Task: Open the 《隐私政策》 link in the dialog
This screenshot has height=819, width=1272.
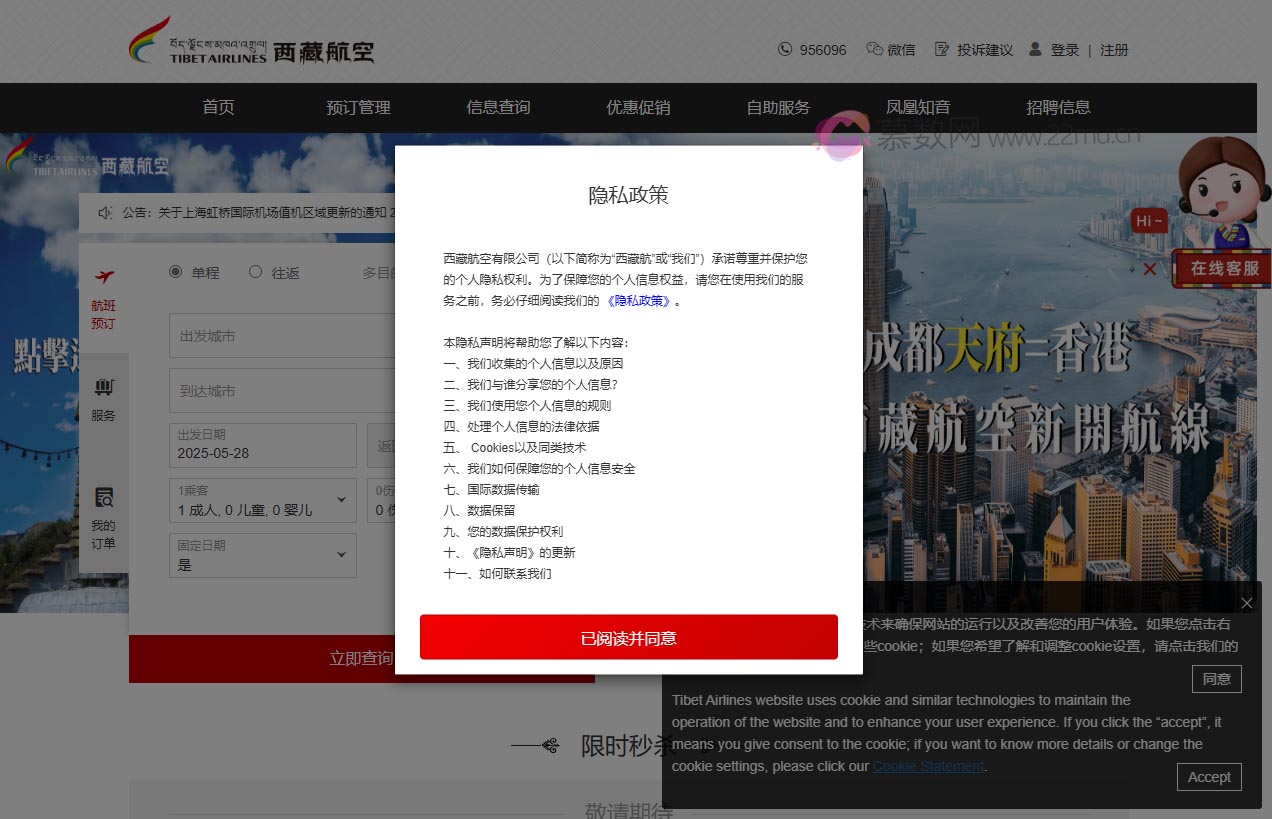Action: [x=640, y=300]
